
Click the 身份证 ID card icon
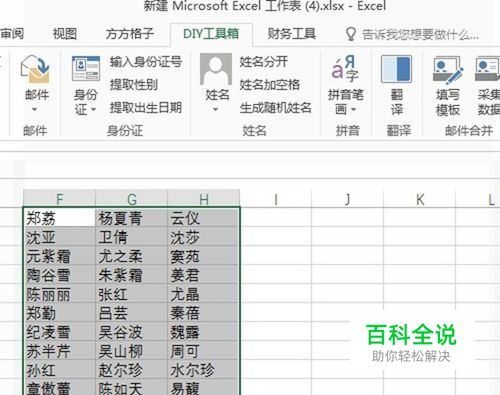(x=86, y=68)
